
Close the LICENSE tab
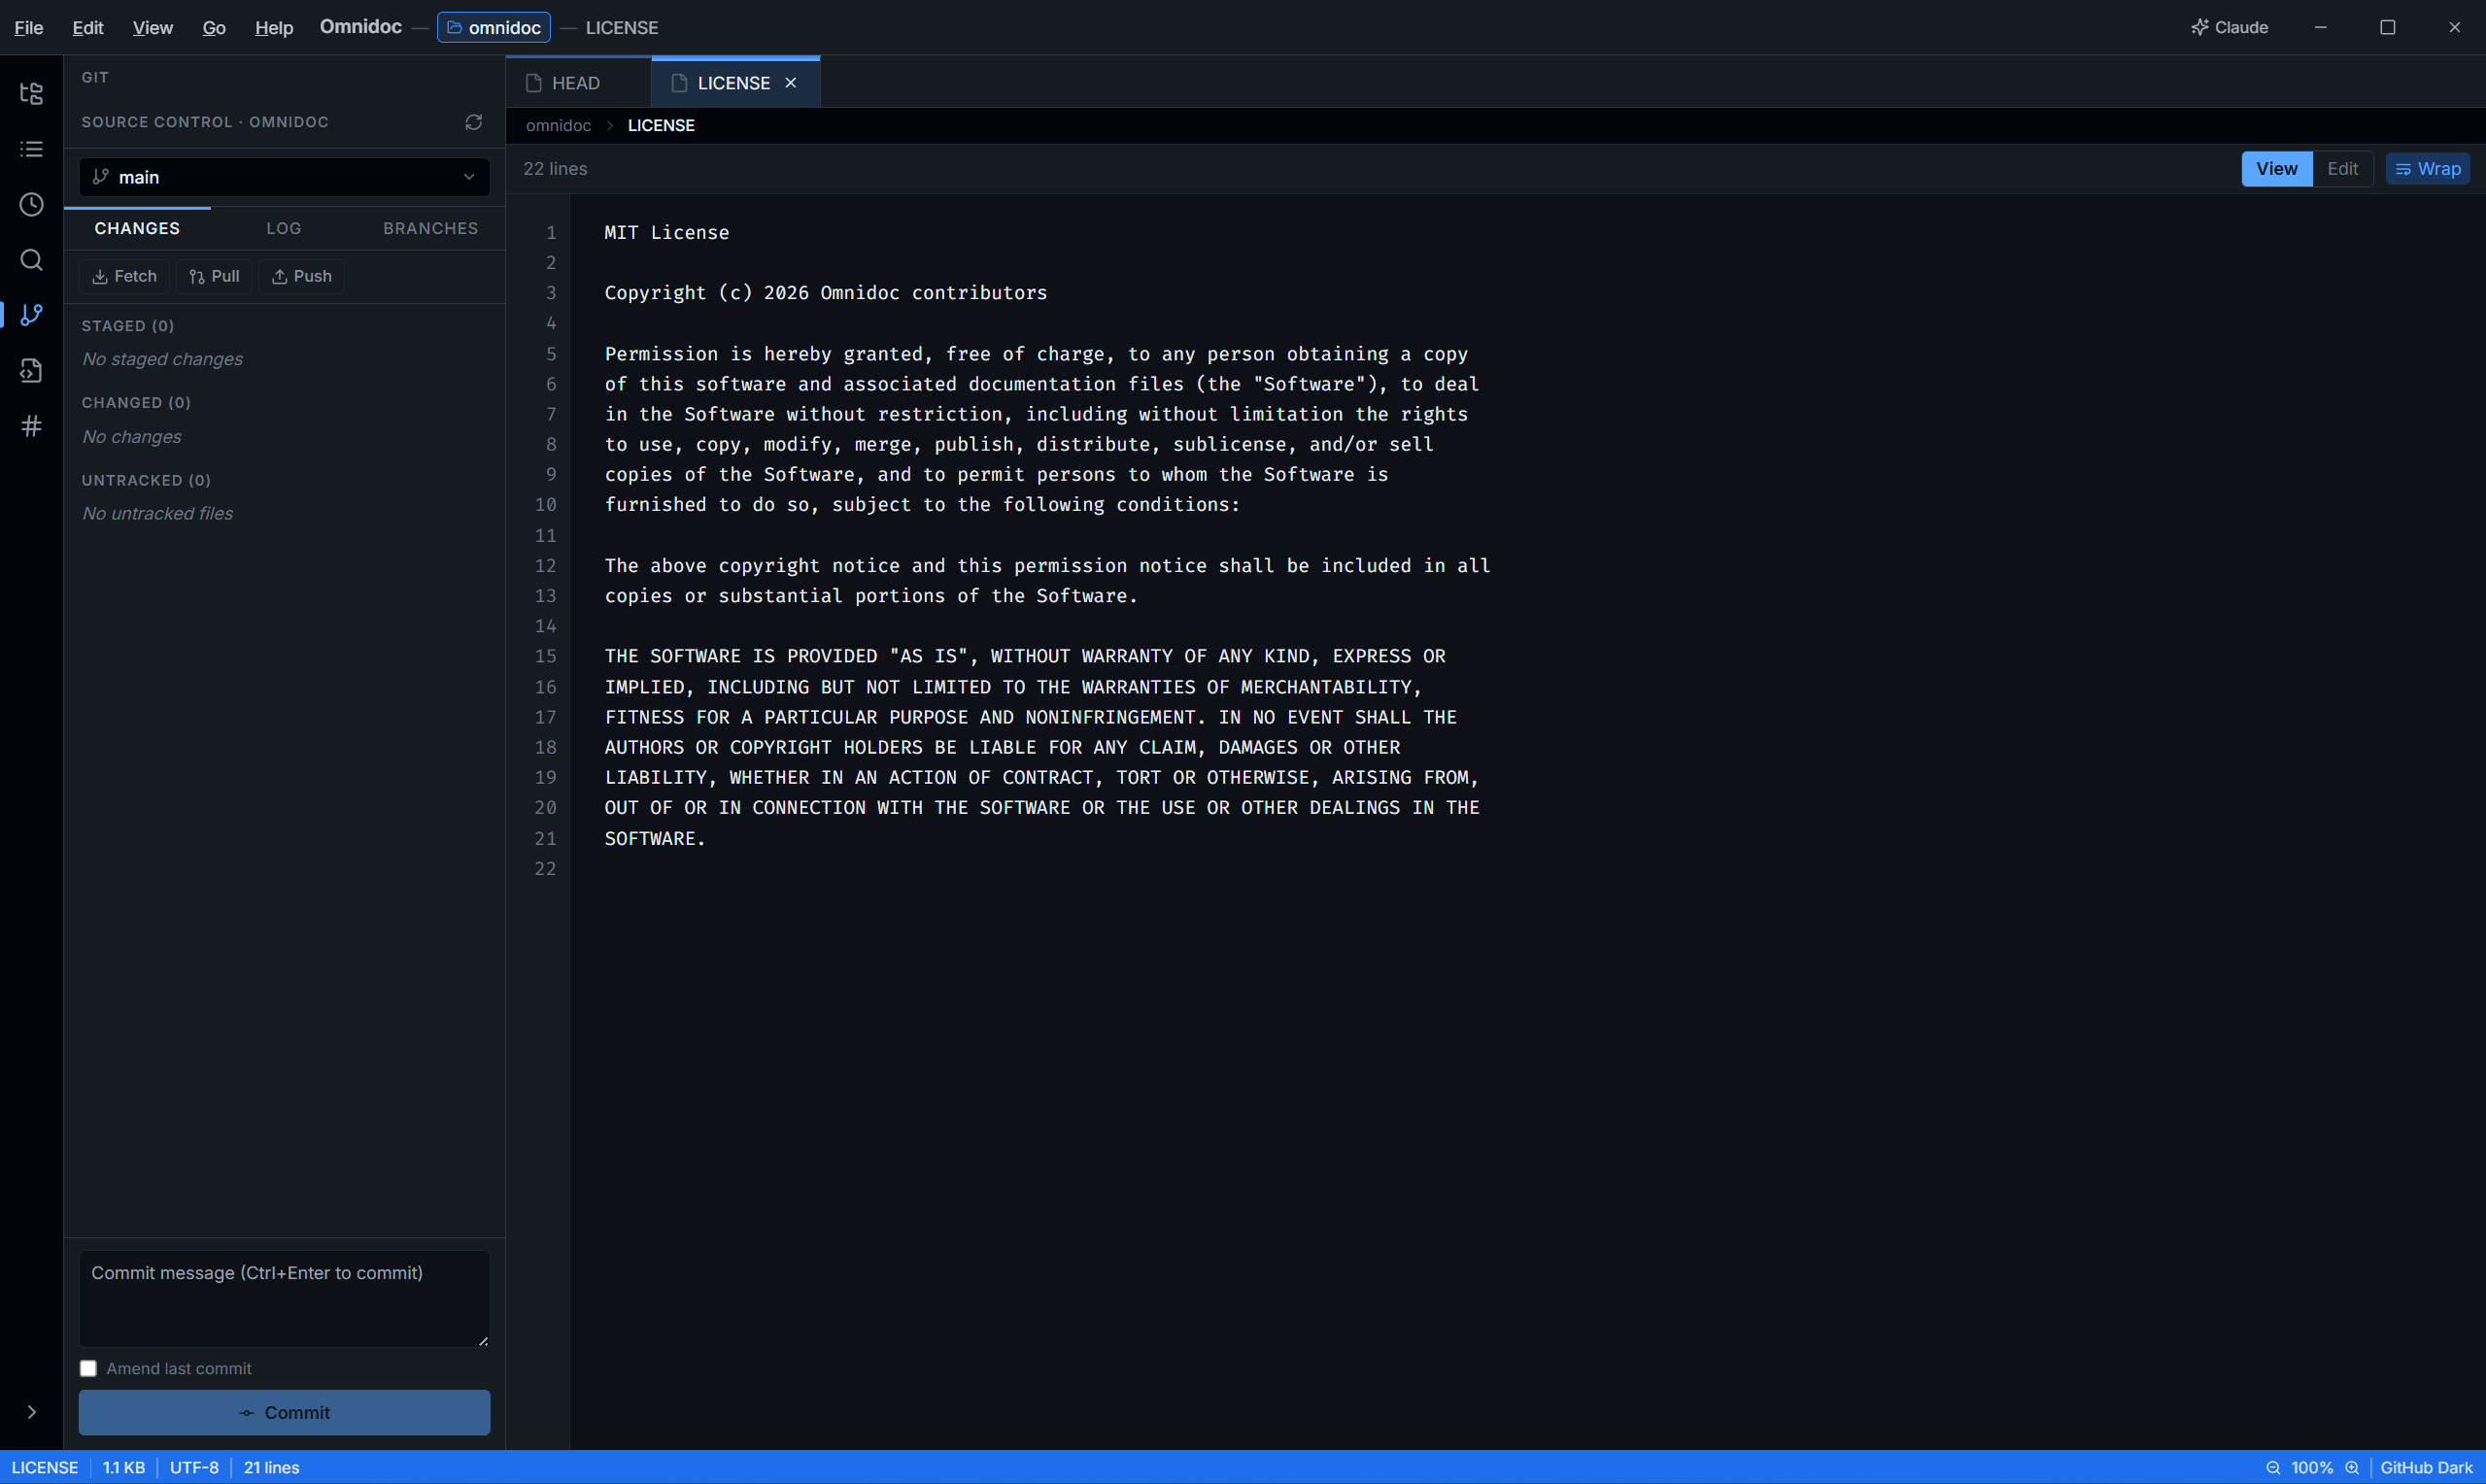(791, 83)
